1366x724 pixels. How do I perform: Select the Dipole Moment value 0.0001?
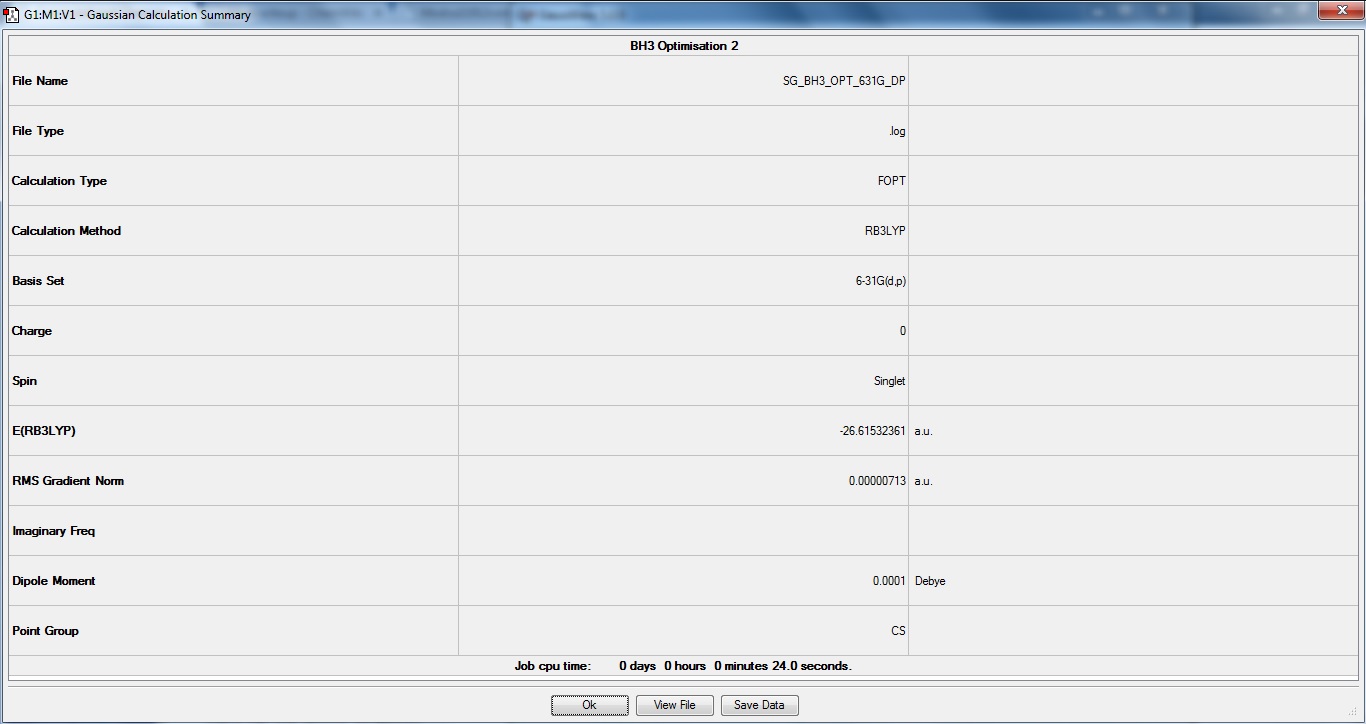click(x=889, y=581)
